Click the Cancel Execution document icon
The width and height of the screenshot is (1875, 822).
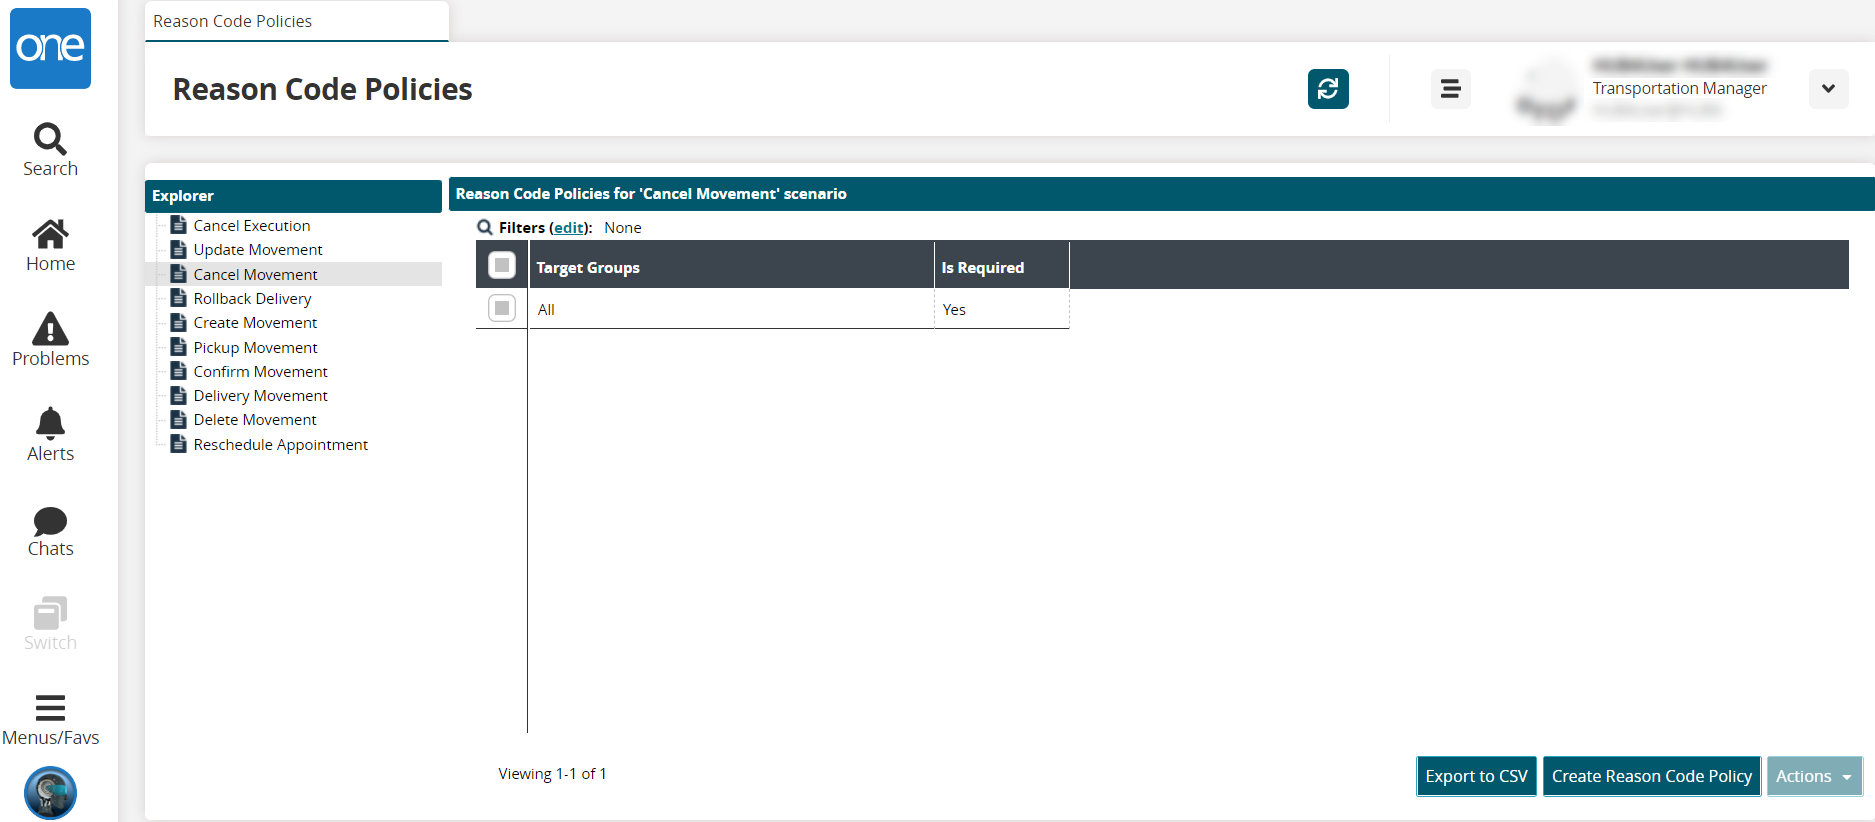pyautogui.click(x=179, y=225)
